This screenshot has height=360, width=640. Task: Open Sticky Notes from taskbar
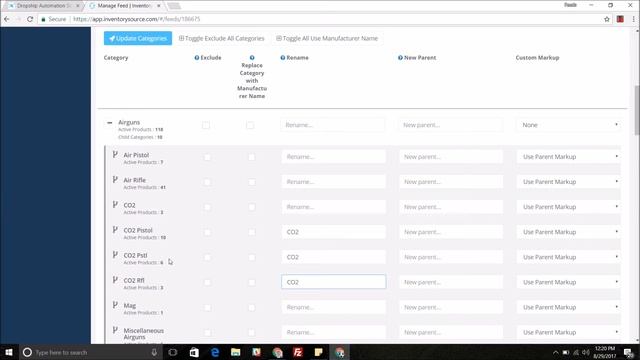click(319, 352)
